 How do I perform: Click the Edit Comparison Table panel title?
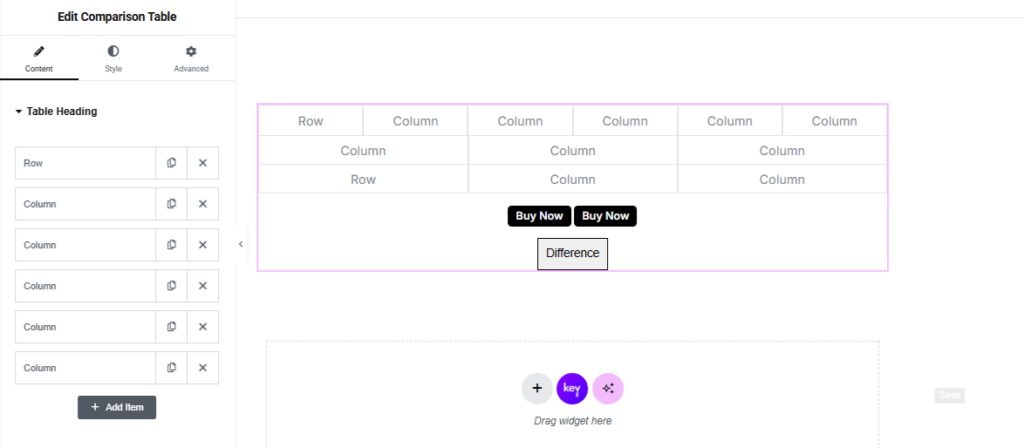(x=117, y=17)
